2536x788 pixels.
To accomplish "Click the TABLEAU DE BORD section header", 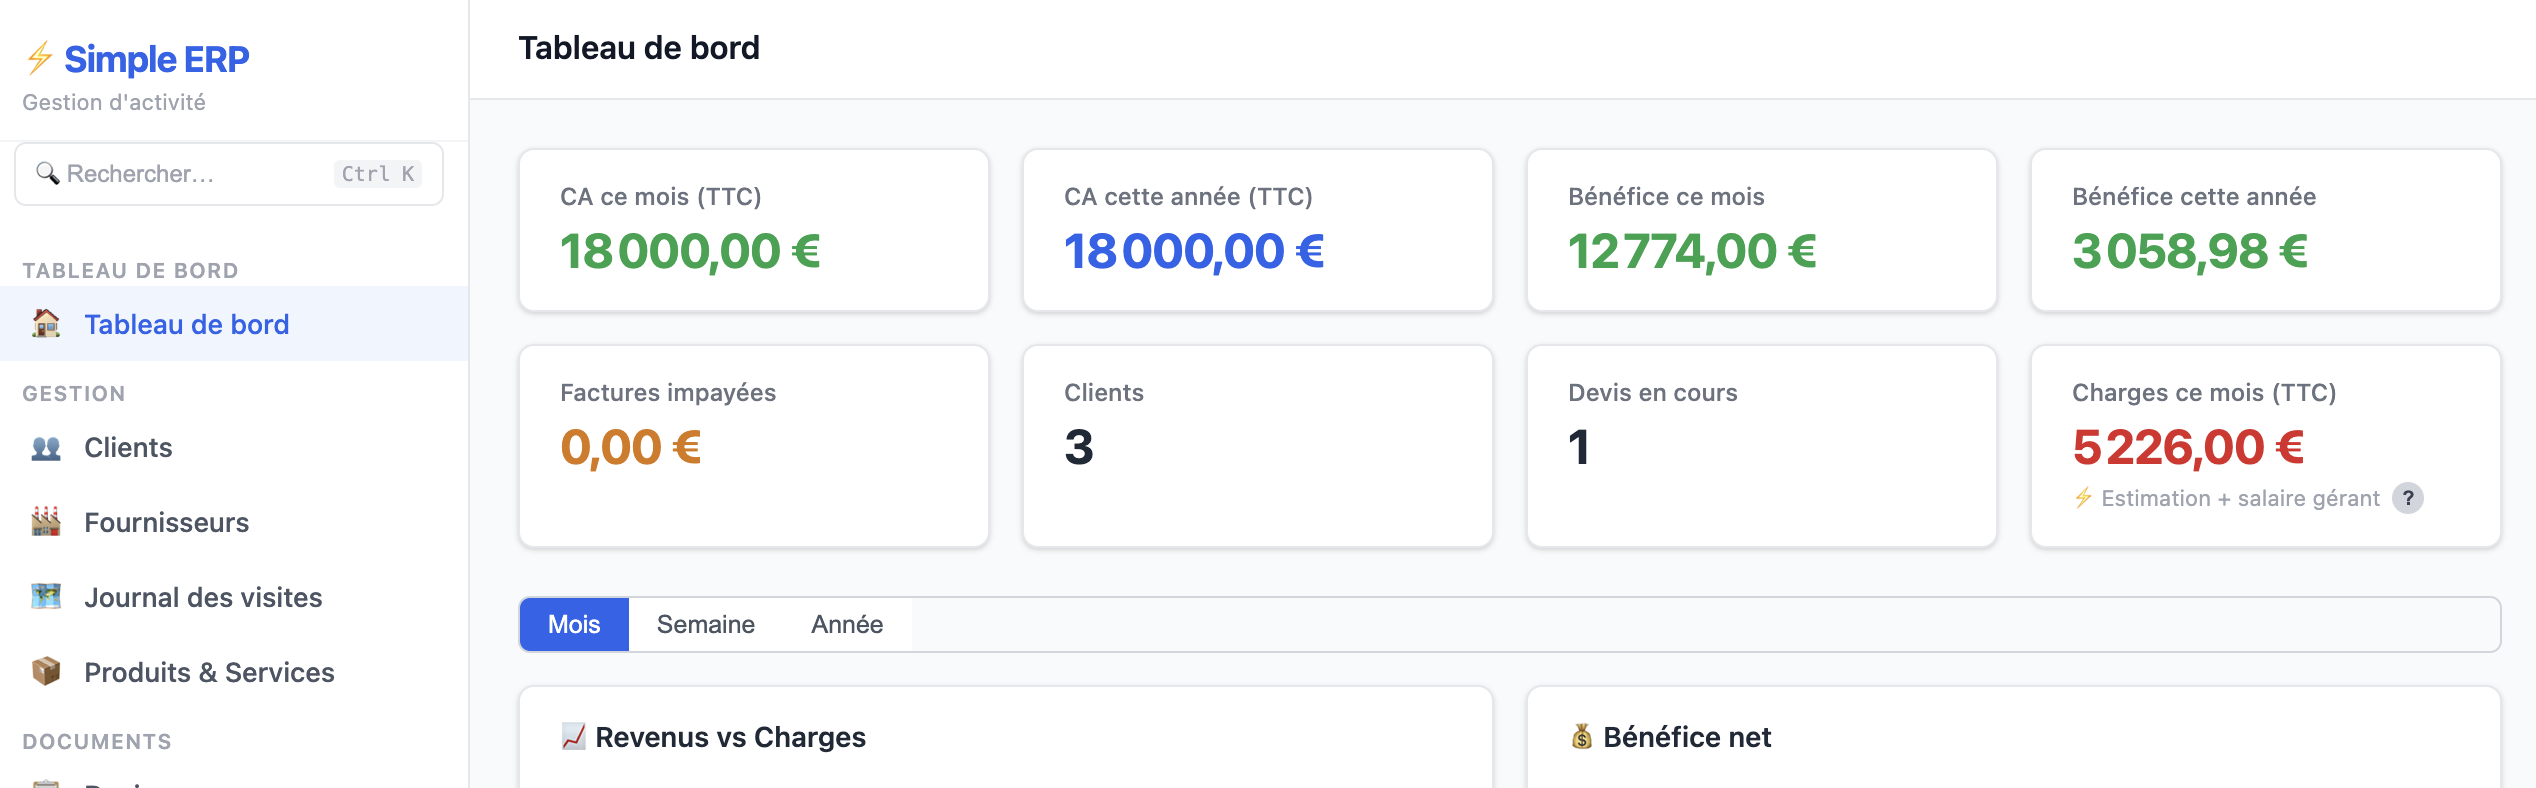I will (x=130, y=271).
